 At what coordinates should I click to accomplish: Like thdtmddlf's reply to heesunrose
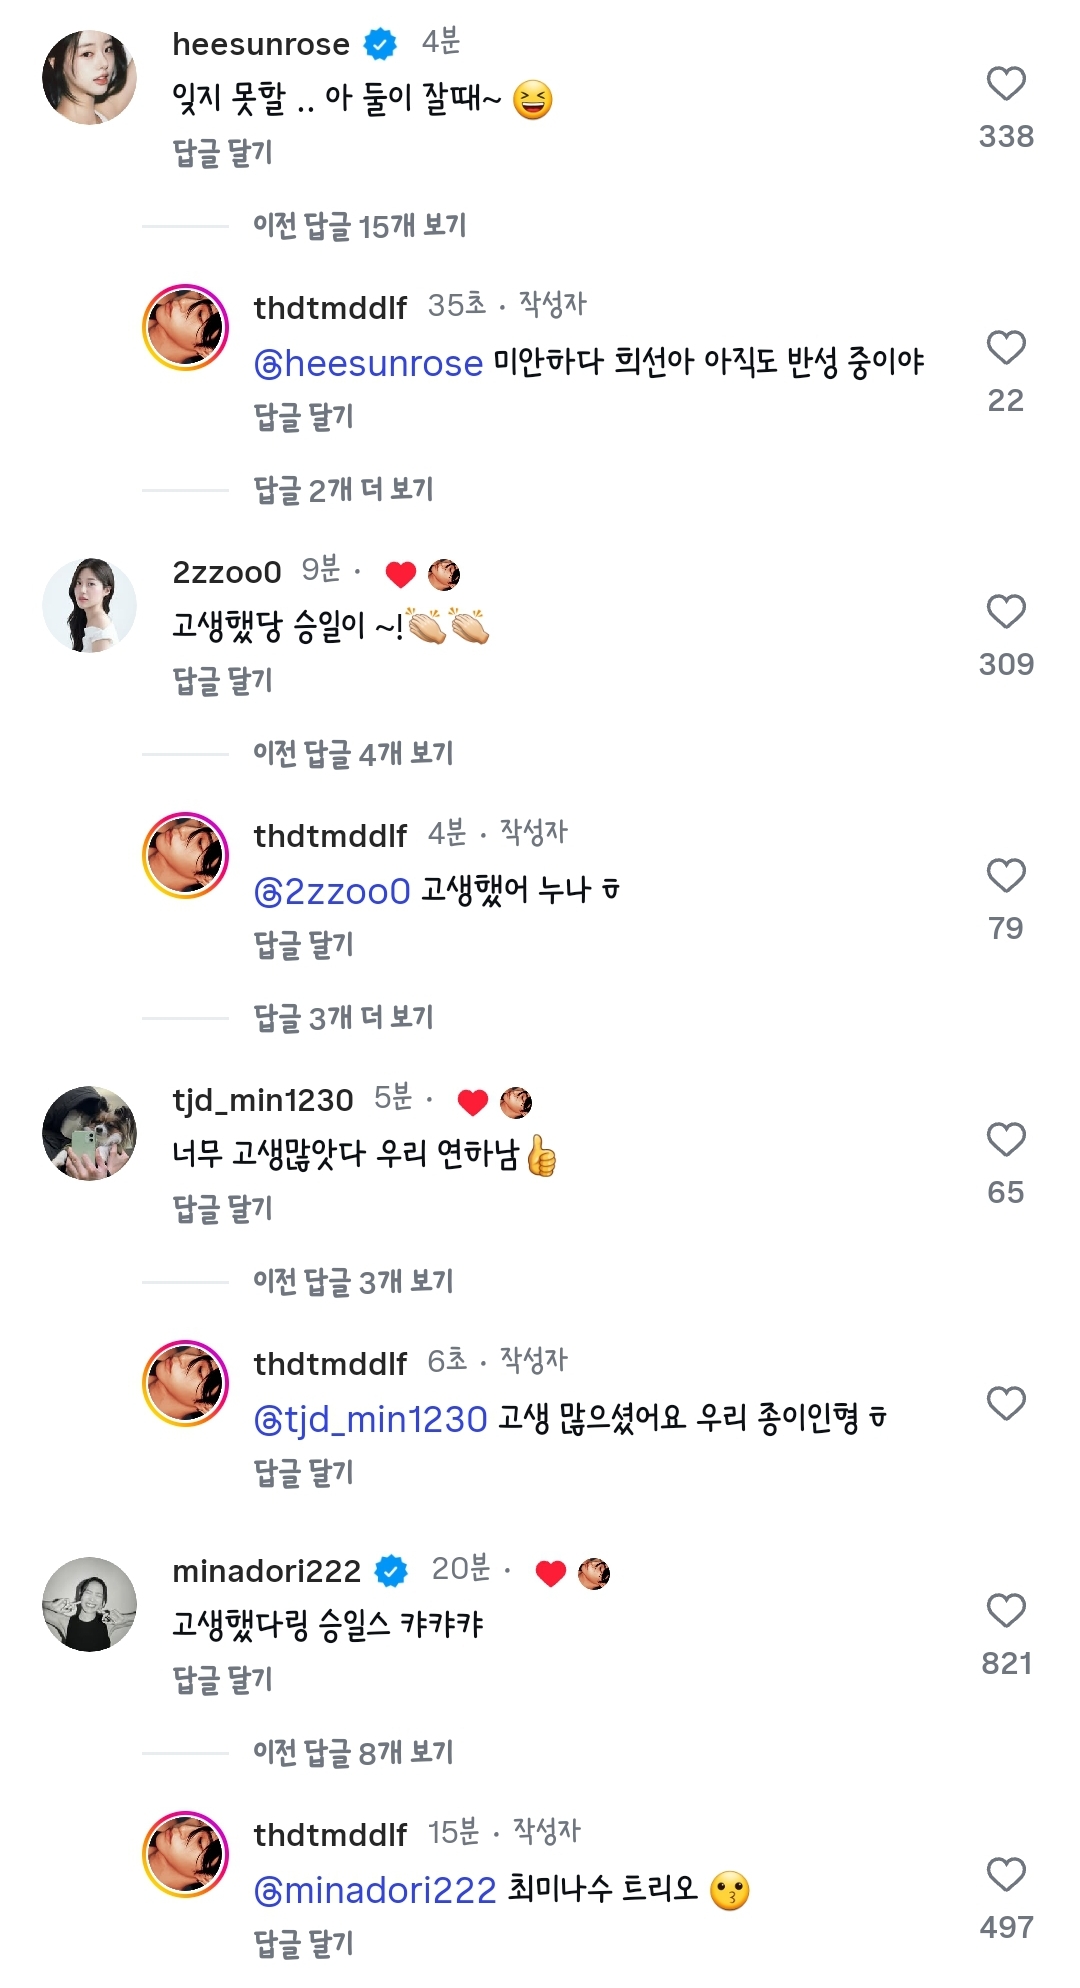click(1006, 348)
